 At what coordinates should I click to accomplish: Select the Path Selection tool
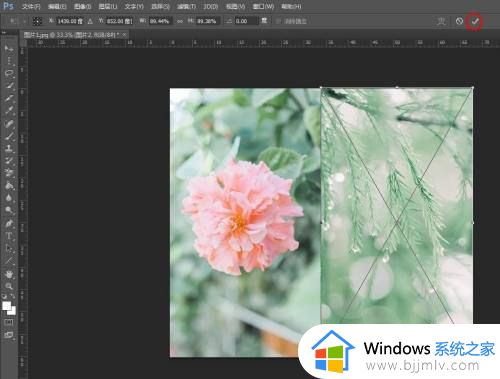pyautogui.click(x=9, y=248)
